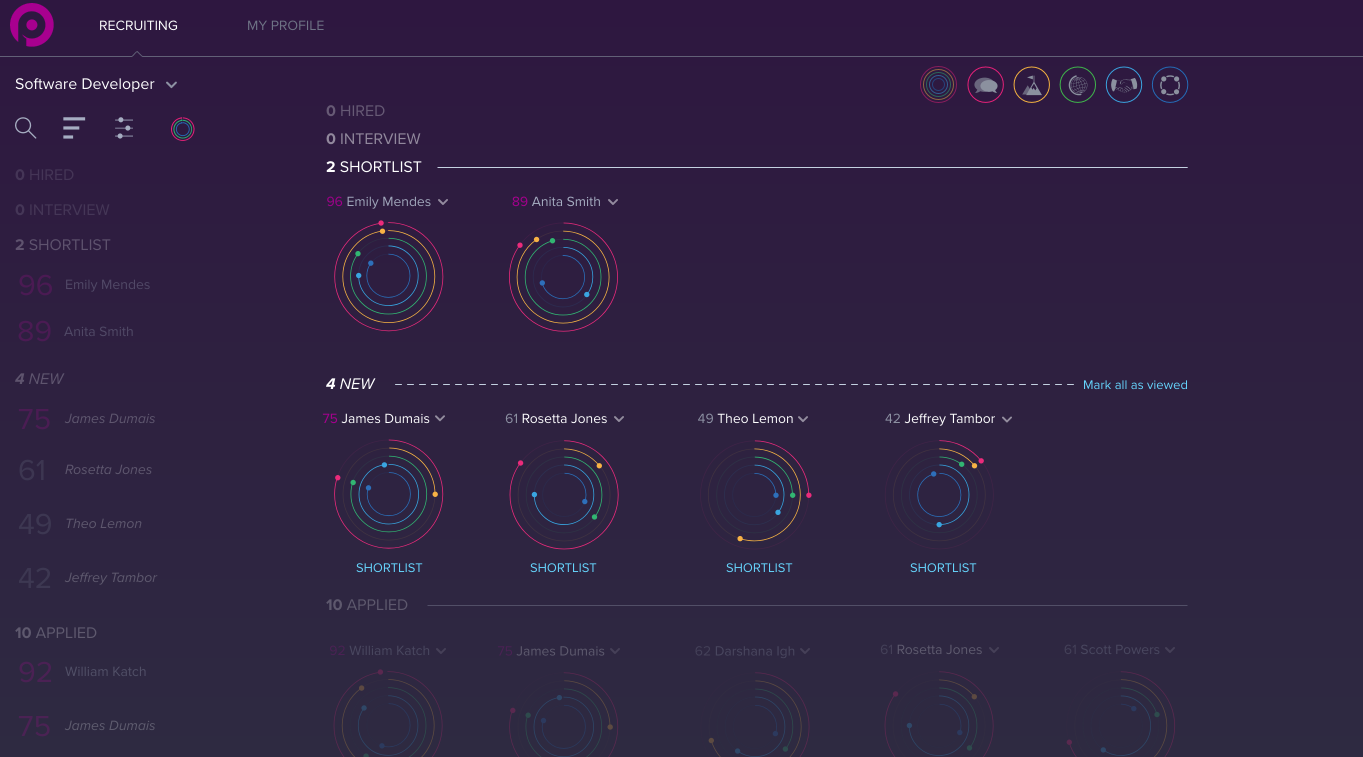This screenshot has height=757, width=1363.
Task: Select the pink speech bubbles icon
Action: pos(985,85)
